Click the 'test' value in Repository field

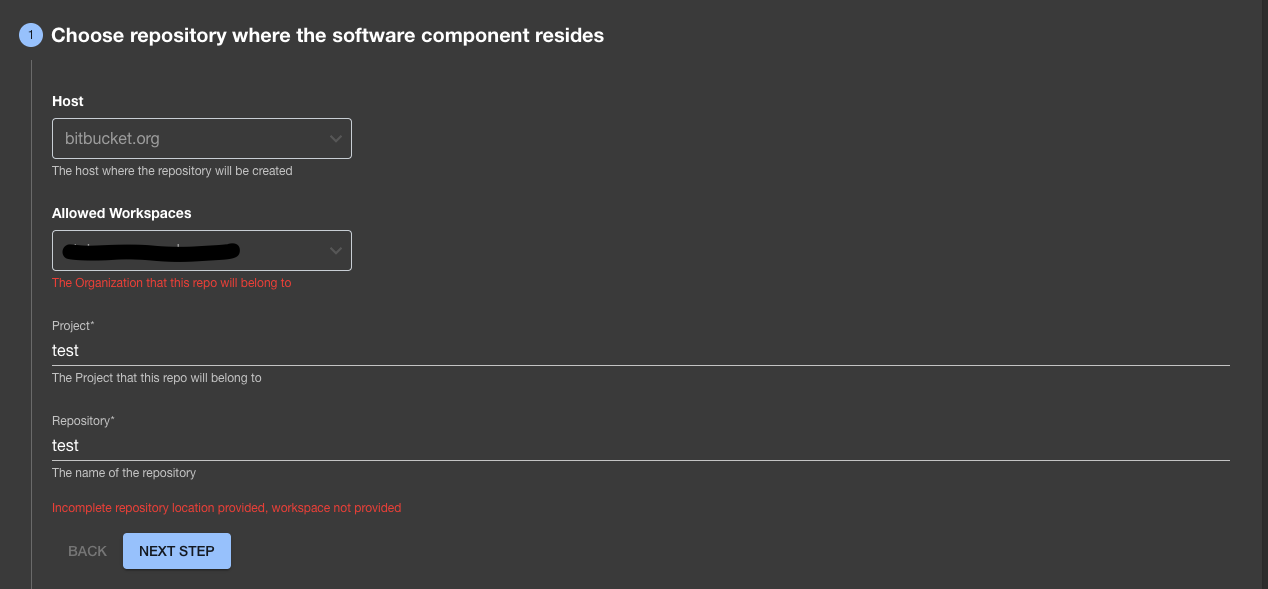point(65,445)
